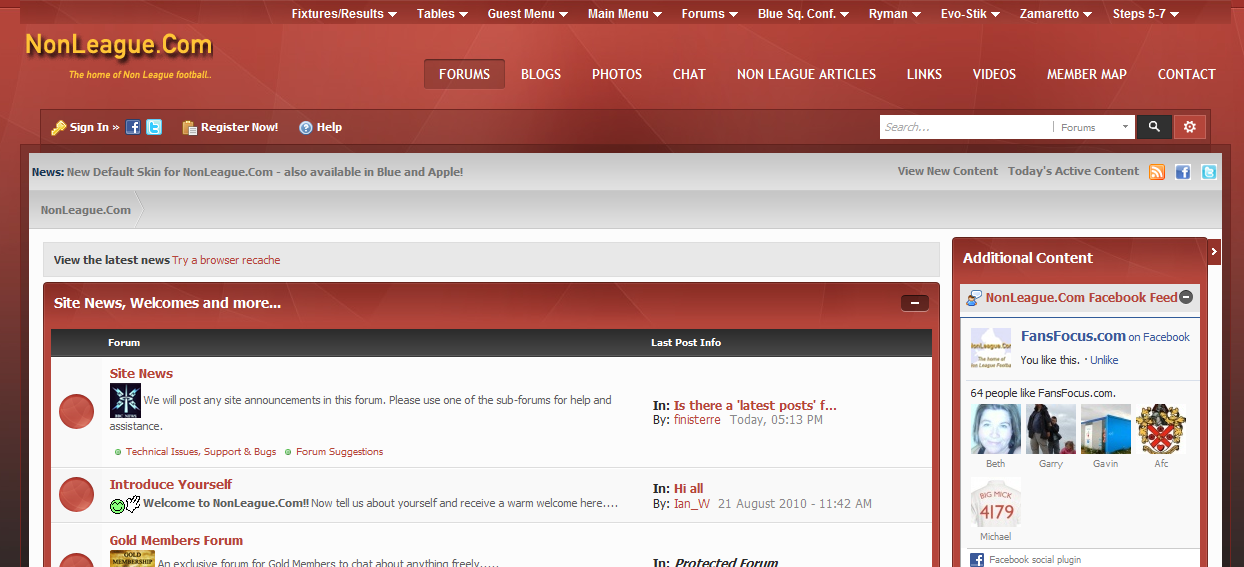The width and height of the screenshot is (1244, 567).
Task: Open FansFocus.com Facebook page link
Action: 1073,336
